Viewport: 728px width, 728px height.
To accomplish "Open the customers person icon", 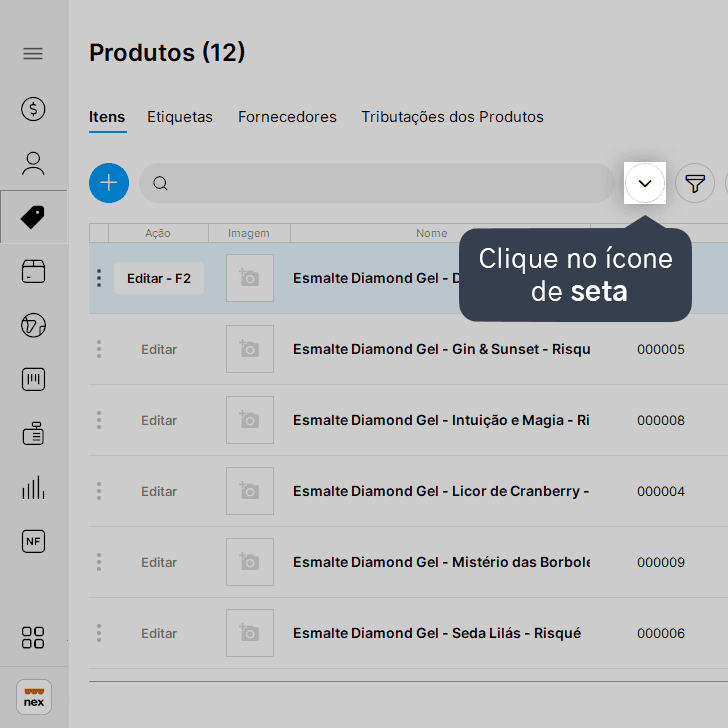I will pyautogui.click(x=33, y=163).
